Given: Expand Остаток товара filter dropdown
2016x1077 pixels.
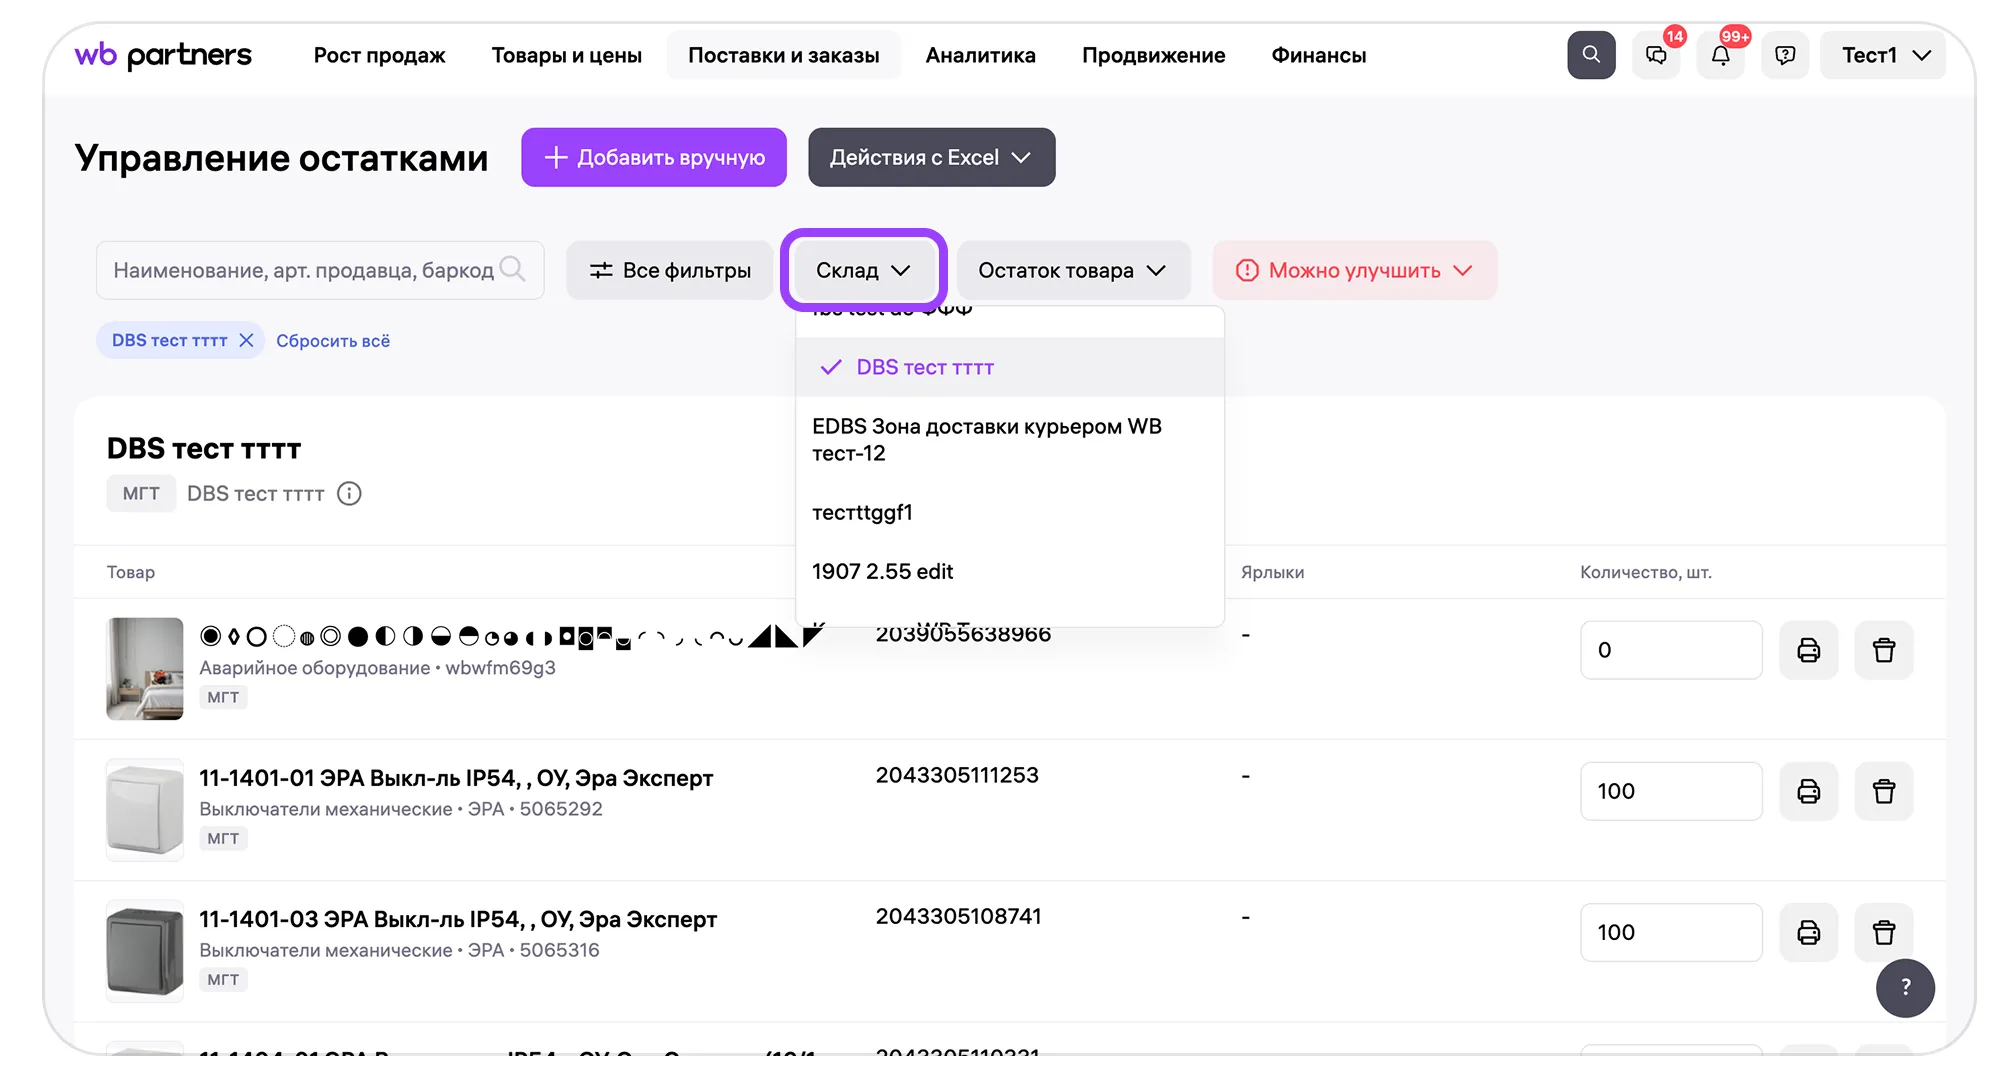Looking at the screenshot, I should coord(1072,271).
